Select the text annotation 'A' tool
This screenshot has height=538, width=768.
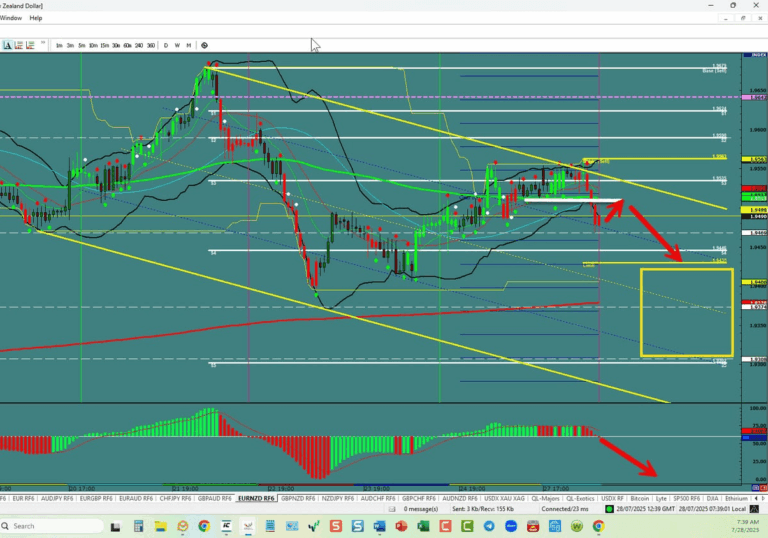pyautogui.click(x=7, y=45)
